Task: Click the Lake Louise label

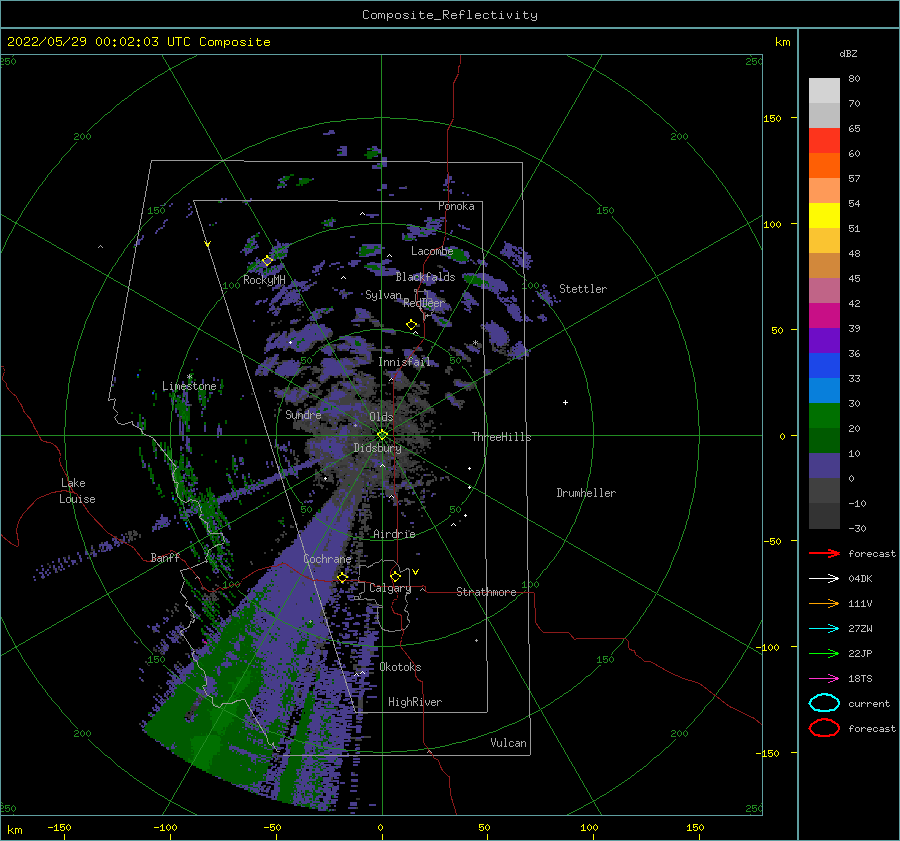Action: click(77, 491)
